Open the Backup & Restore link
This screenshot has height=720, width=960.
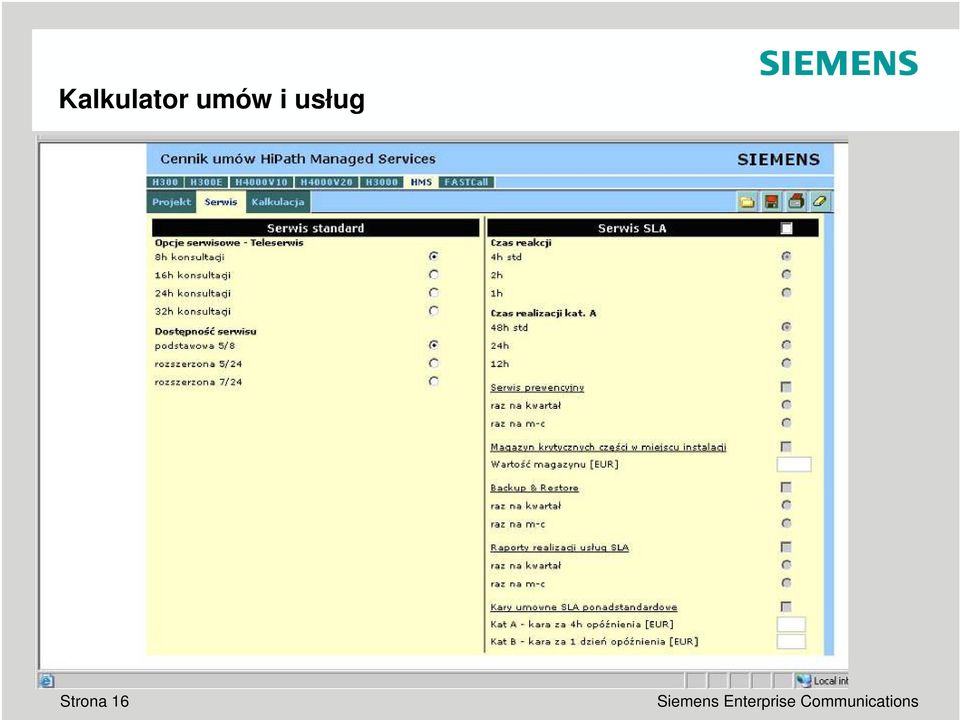tap(534, 488)
